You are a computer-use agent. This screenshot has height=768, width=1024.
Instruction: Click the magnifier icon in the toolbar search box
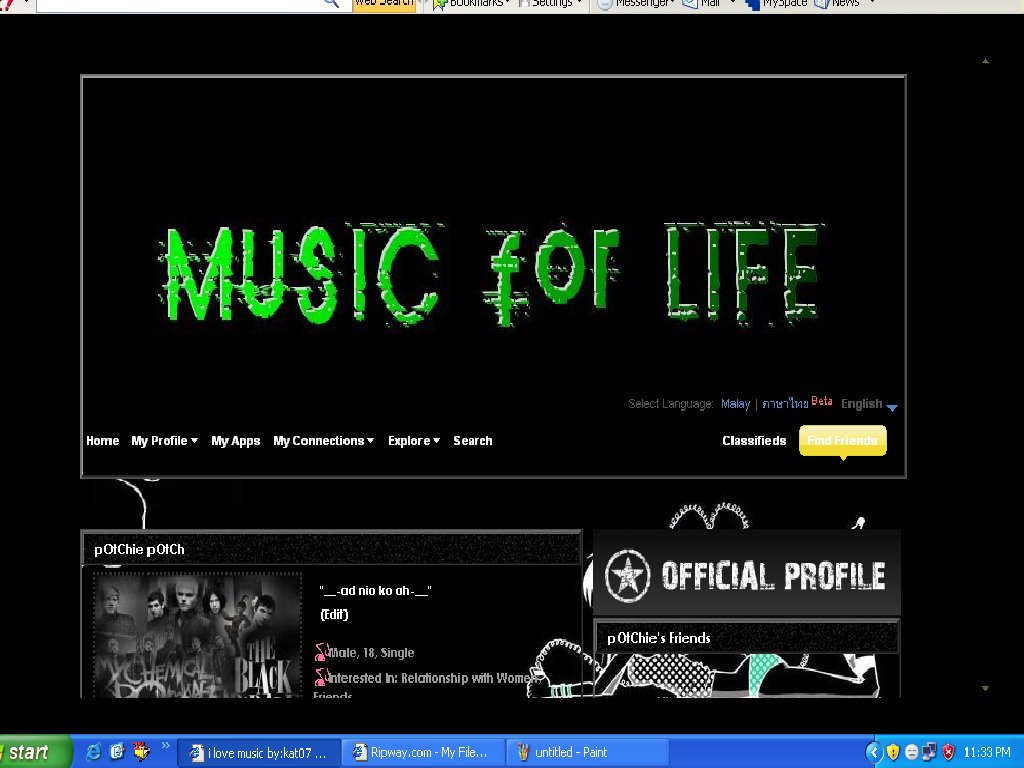pyautogui.click(x=332, y=3)
